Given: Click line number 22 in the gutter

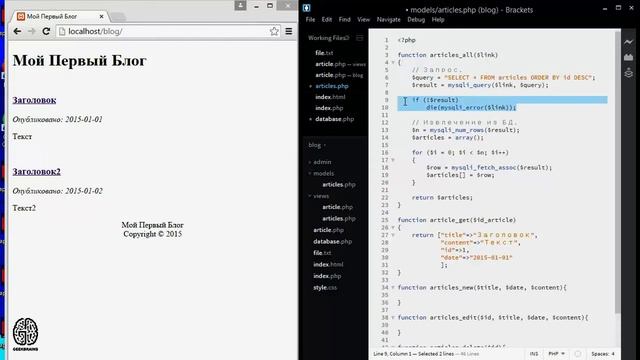Looking at the screenshot, I should tap(385, 198).
